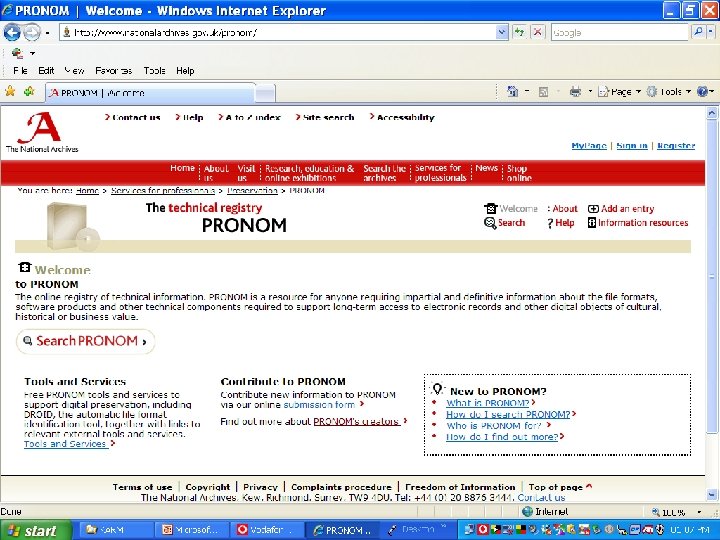Click the vertical scrollbar up arrow
The image size is (720, 540).
coord(712,112)
